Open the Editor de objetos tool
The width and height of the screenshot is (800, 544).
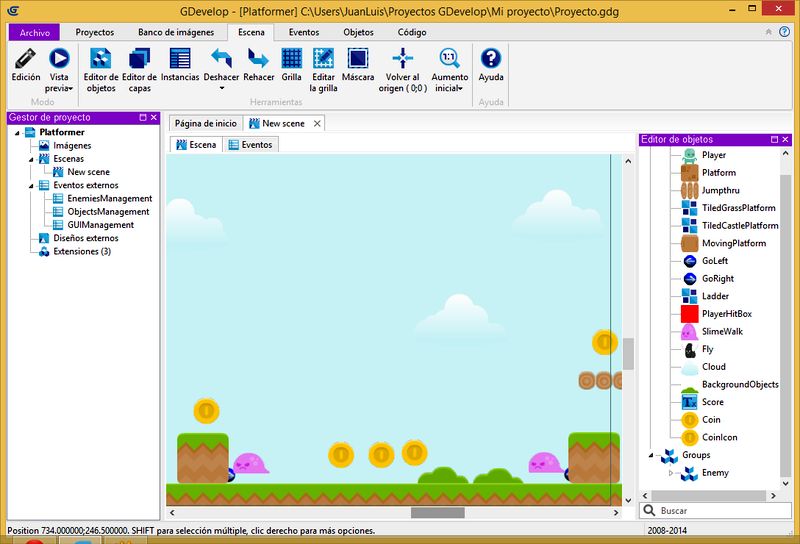coord(101,70)
